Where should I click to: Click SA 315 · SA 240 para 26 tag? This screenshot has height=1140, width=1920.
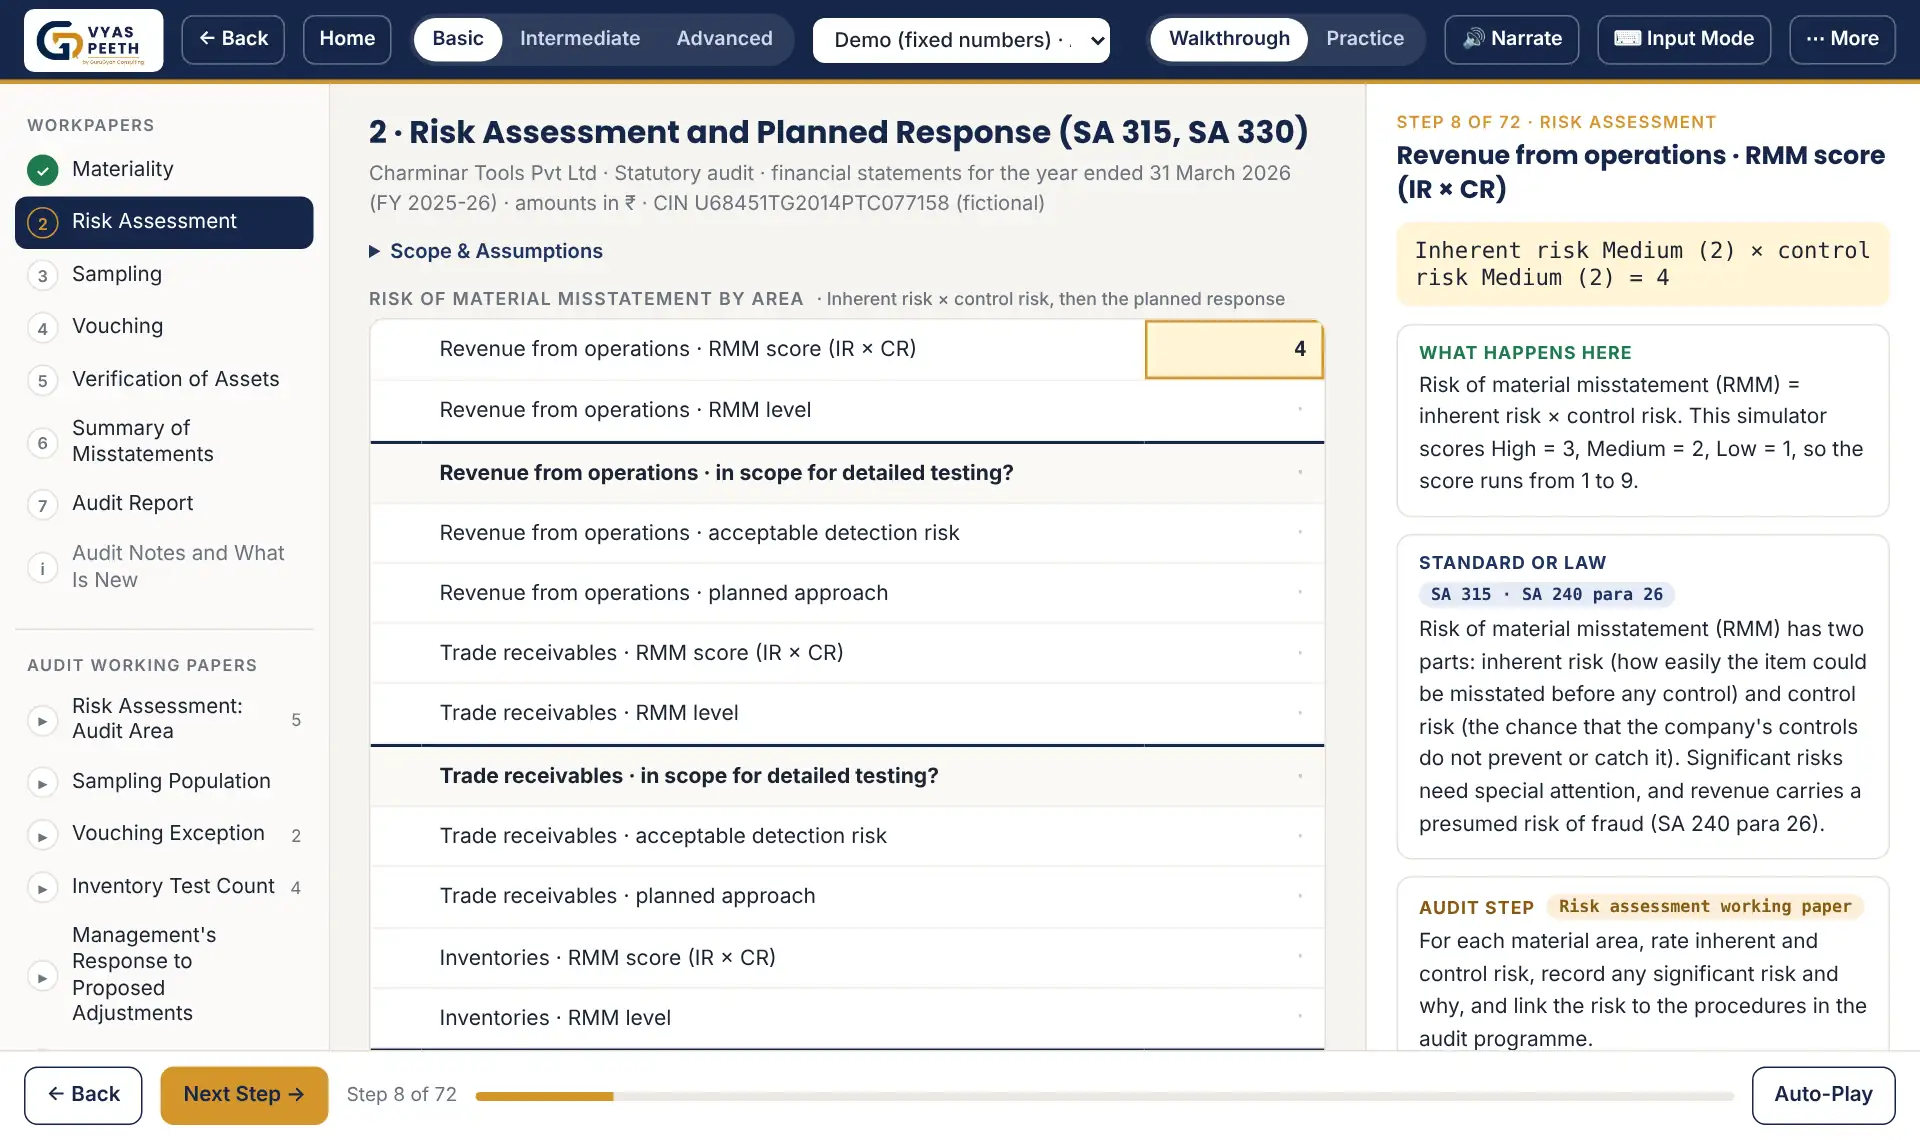point(1546,595)
